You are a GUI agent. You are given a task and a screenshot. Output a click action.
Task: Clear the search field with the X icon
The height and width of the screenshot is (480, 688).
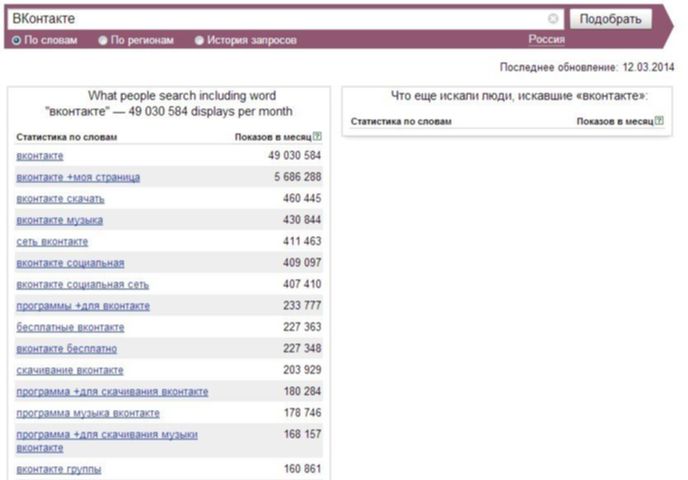[553, 18]
